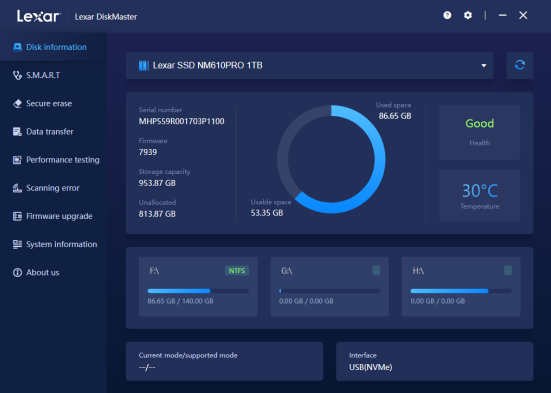Minimize the DiskMaster window
This screenshot has width=551, height=393.
503,15
